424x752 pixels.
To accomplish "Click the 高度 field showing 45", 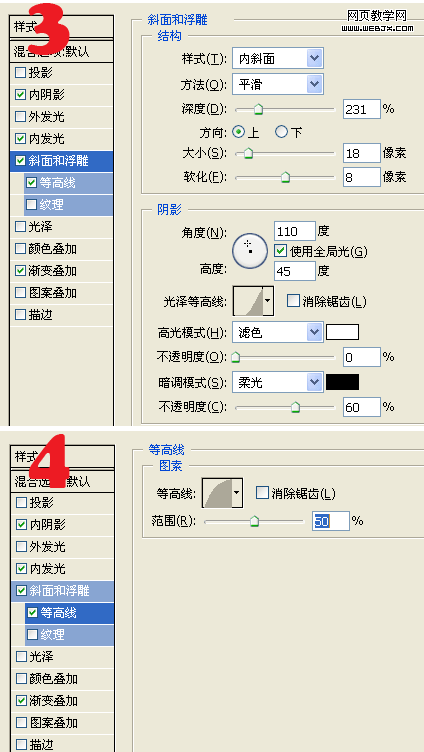I will (x=295, y=271).
